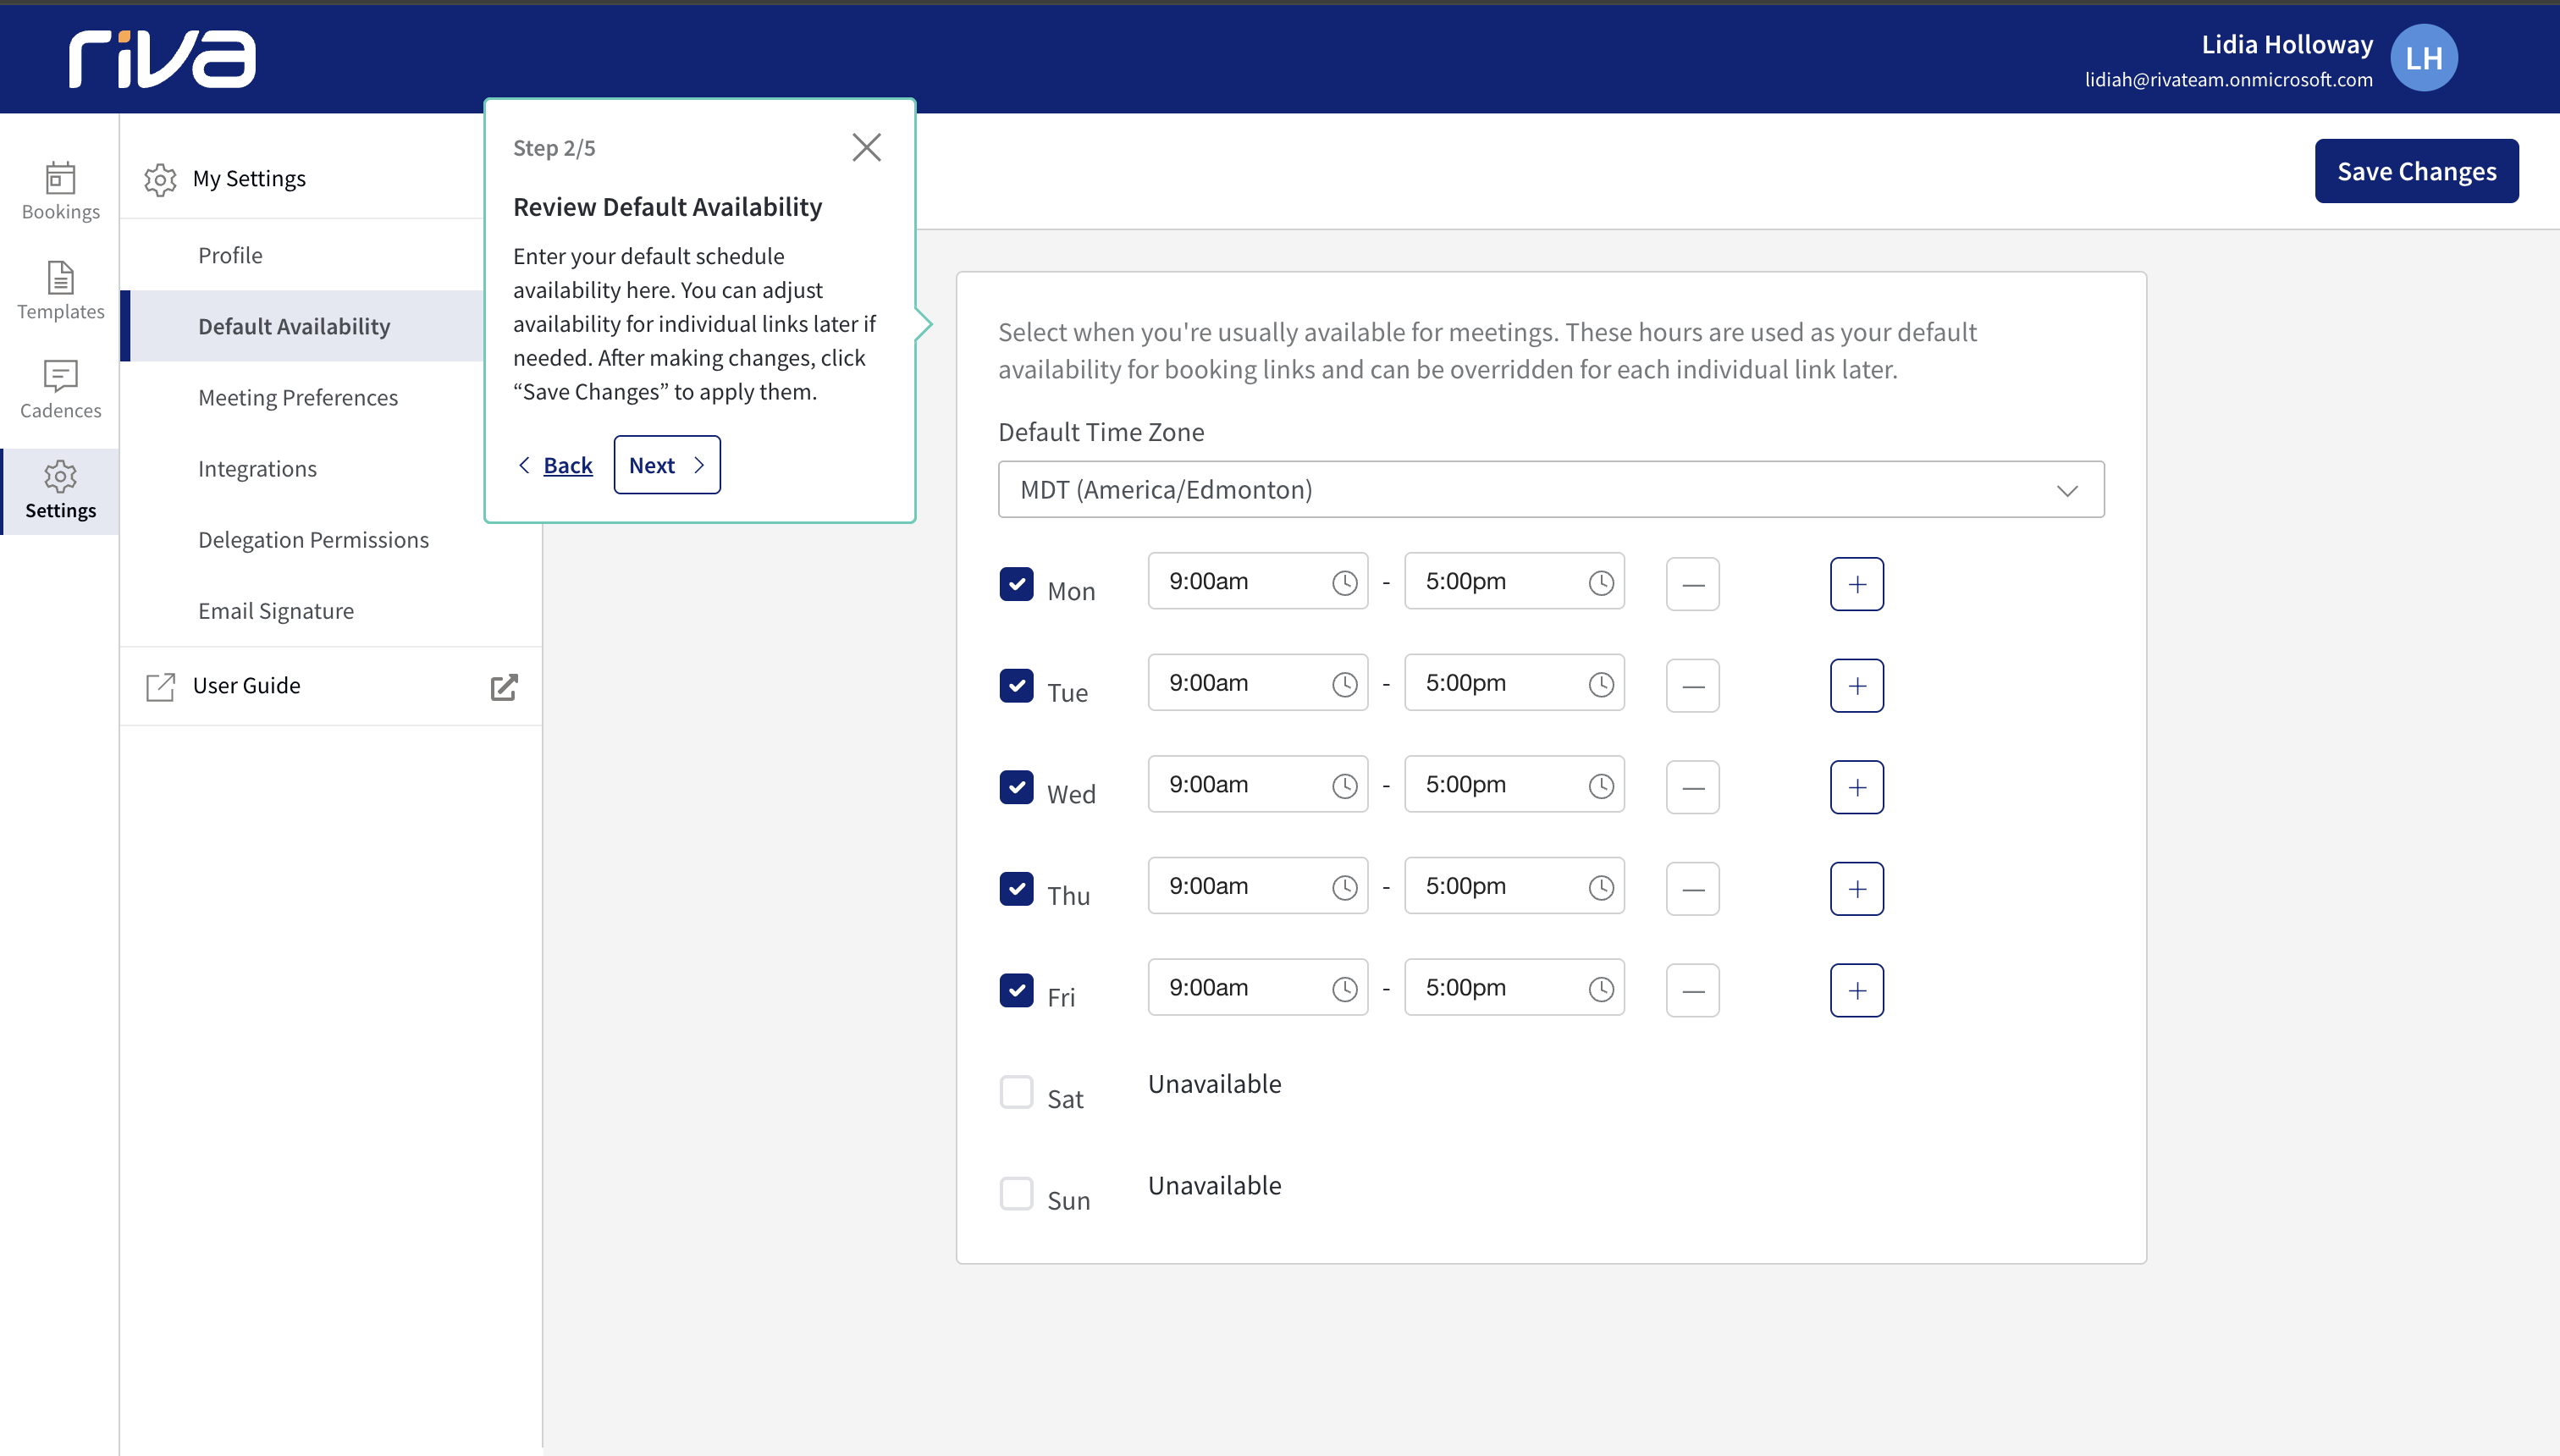The image size is (2560, 1456).
Task: Expand the Default Time Zone dropdown
Action: (1551, 489)
